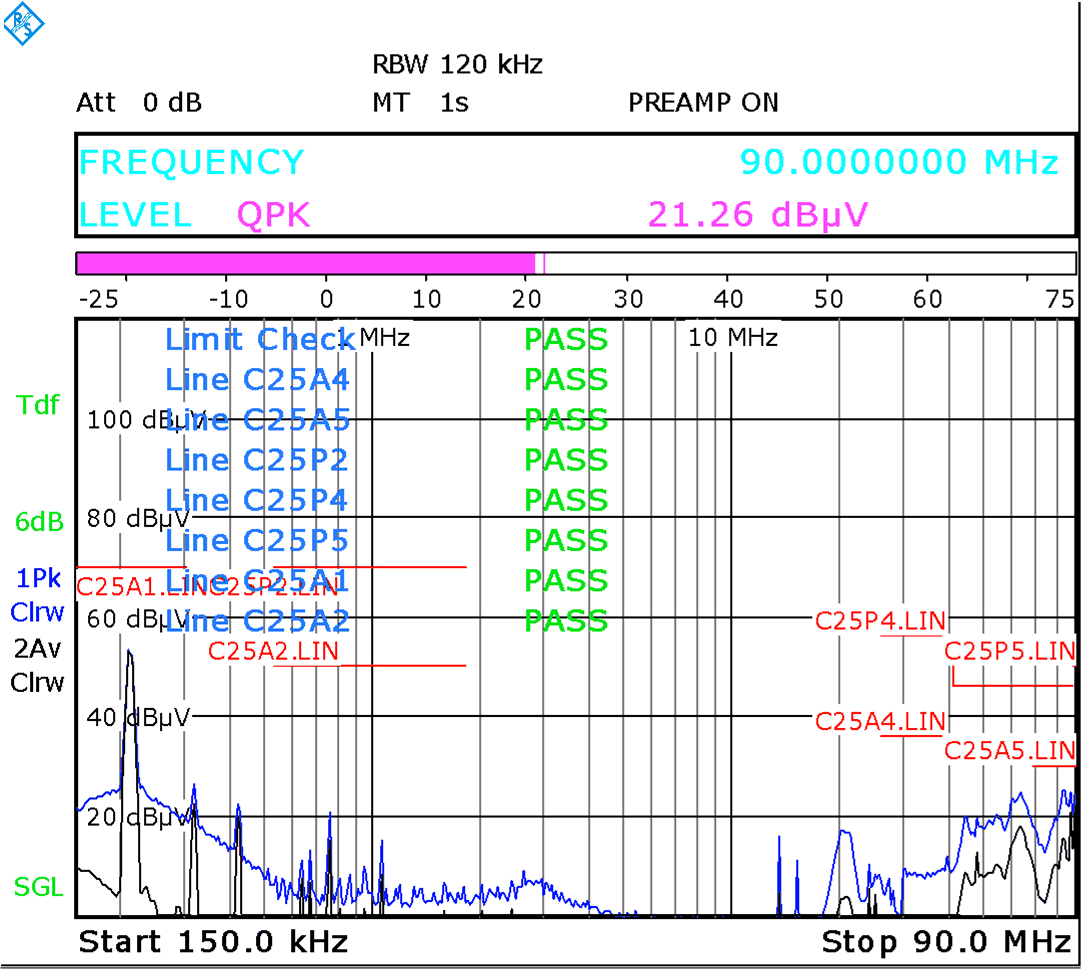1081x975 pixels.
Task: Click the PREAMP ON status indicator
Action: (x=703, y=103)
